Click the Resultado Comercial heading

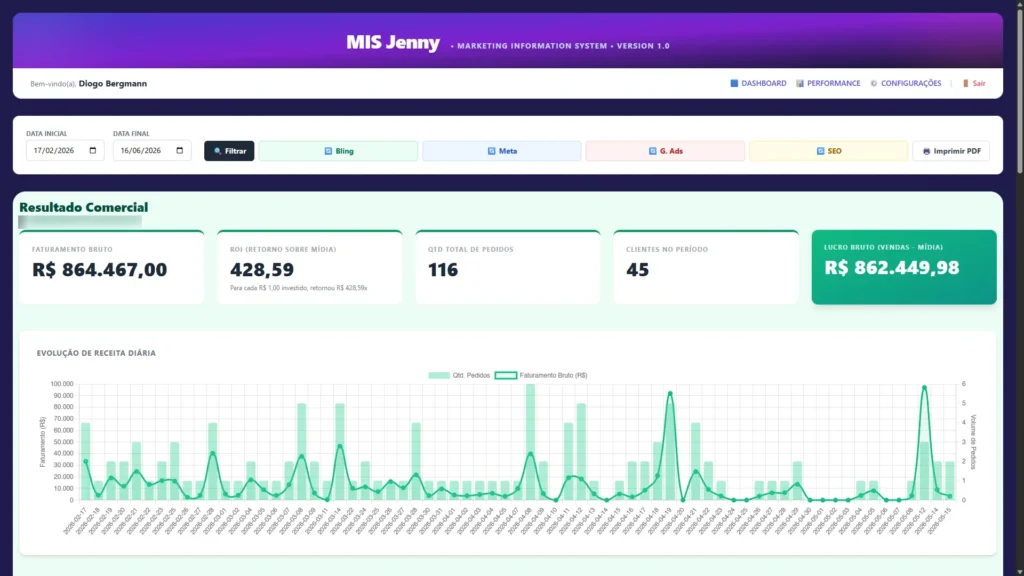(84, 207)
